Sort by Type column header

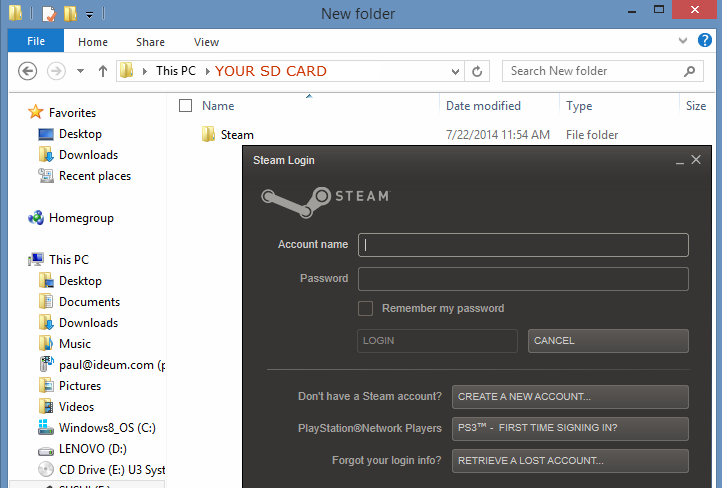click(579, 106)
